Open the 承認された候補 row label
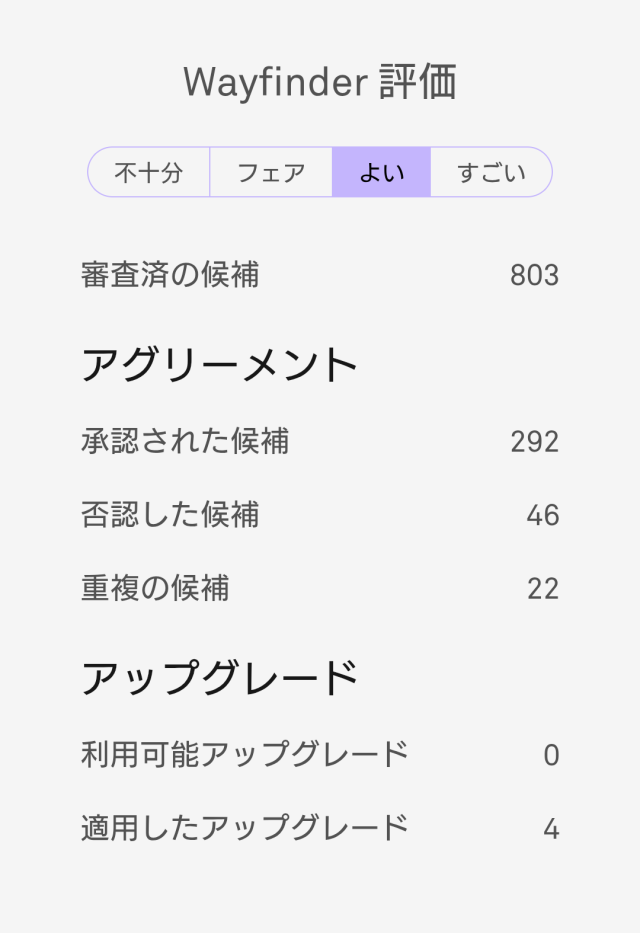 pos(185,441)
